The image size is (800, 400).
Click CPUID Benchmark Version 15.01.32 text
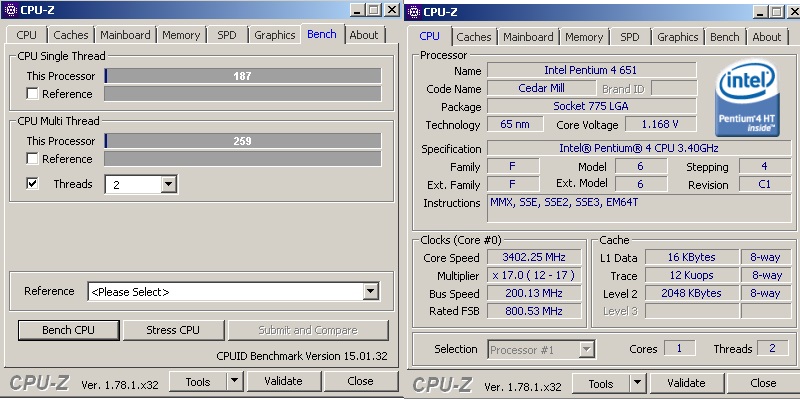pos(302,356)
